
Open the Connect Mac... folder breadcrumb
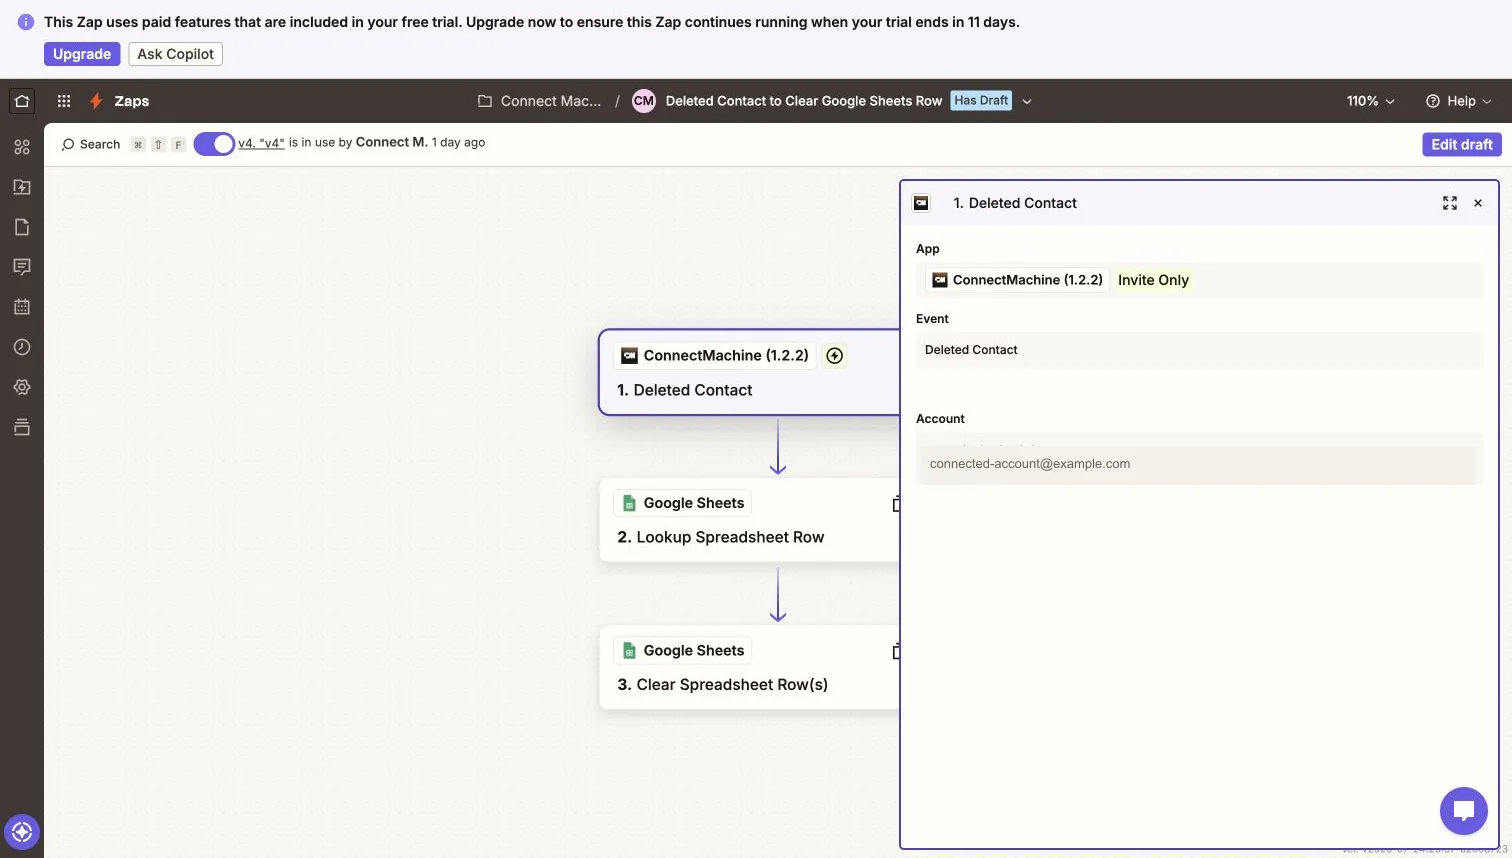tap(551, 101)
